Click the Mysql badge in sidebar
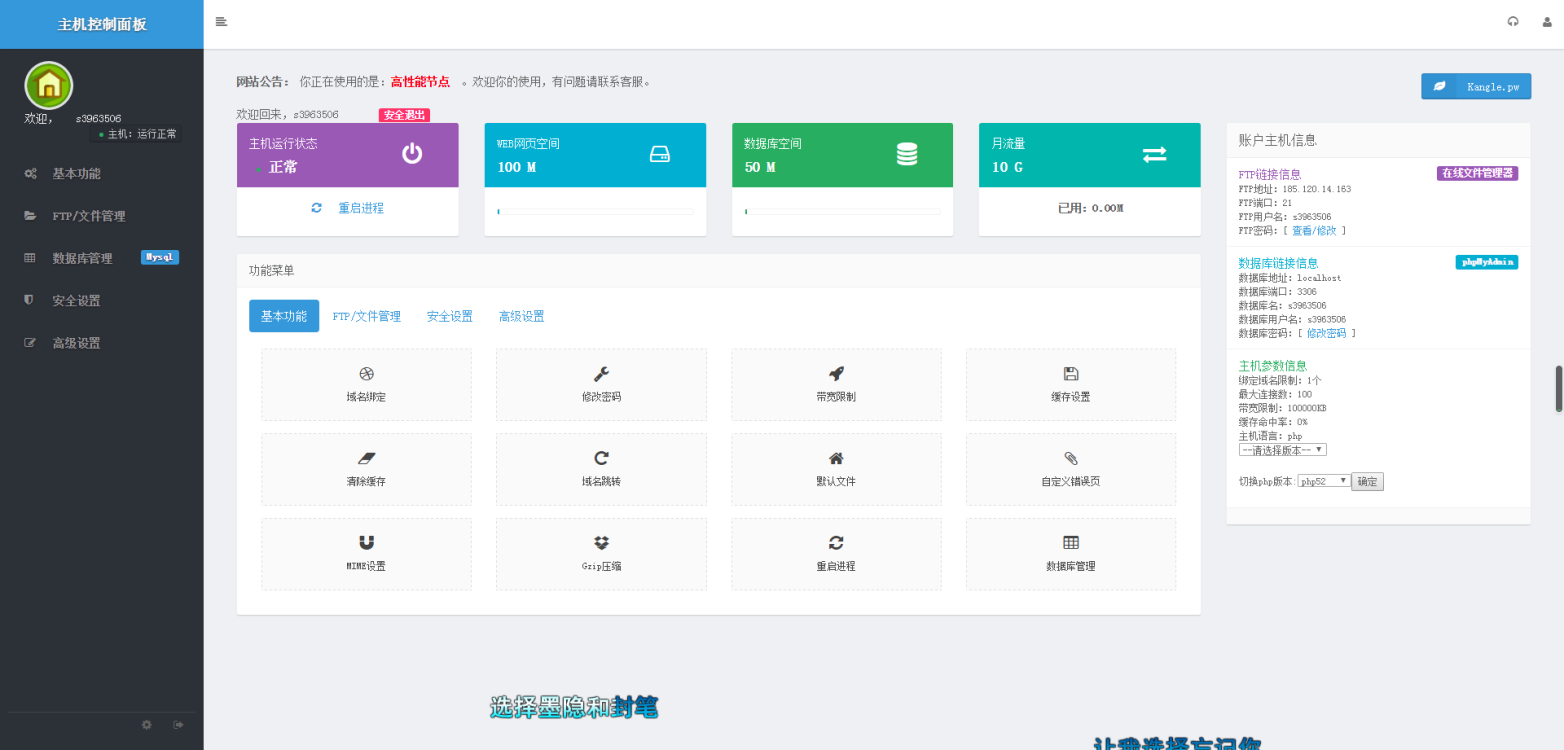Screen dimensions: 1564x750 pos(160,257)
